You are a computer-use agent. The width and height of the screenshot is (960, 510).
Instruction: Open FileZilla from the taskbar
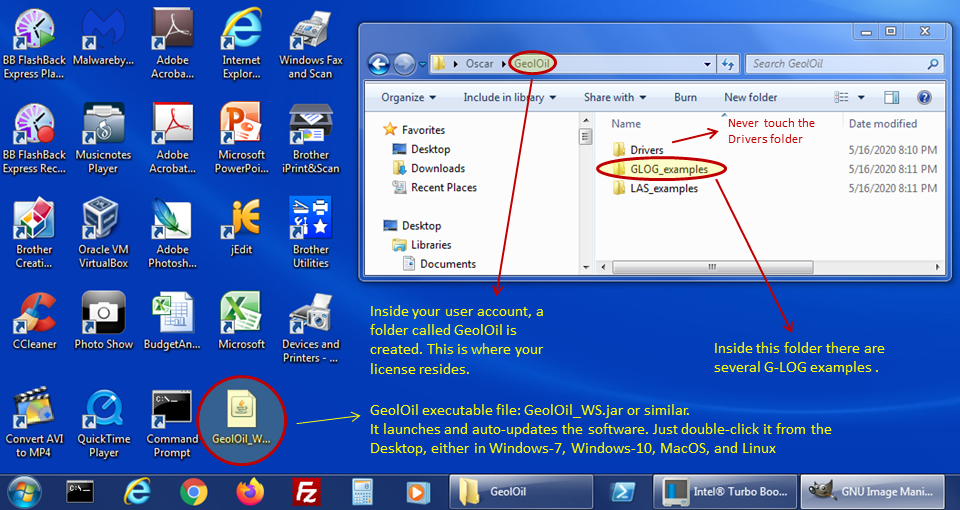click(x=305, y=492)
